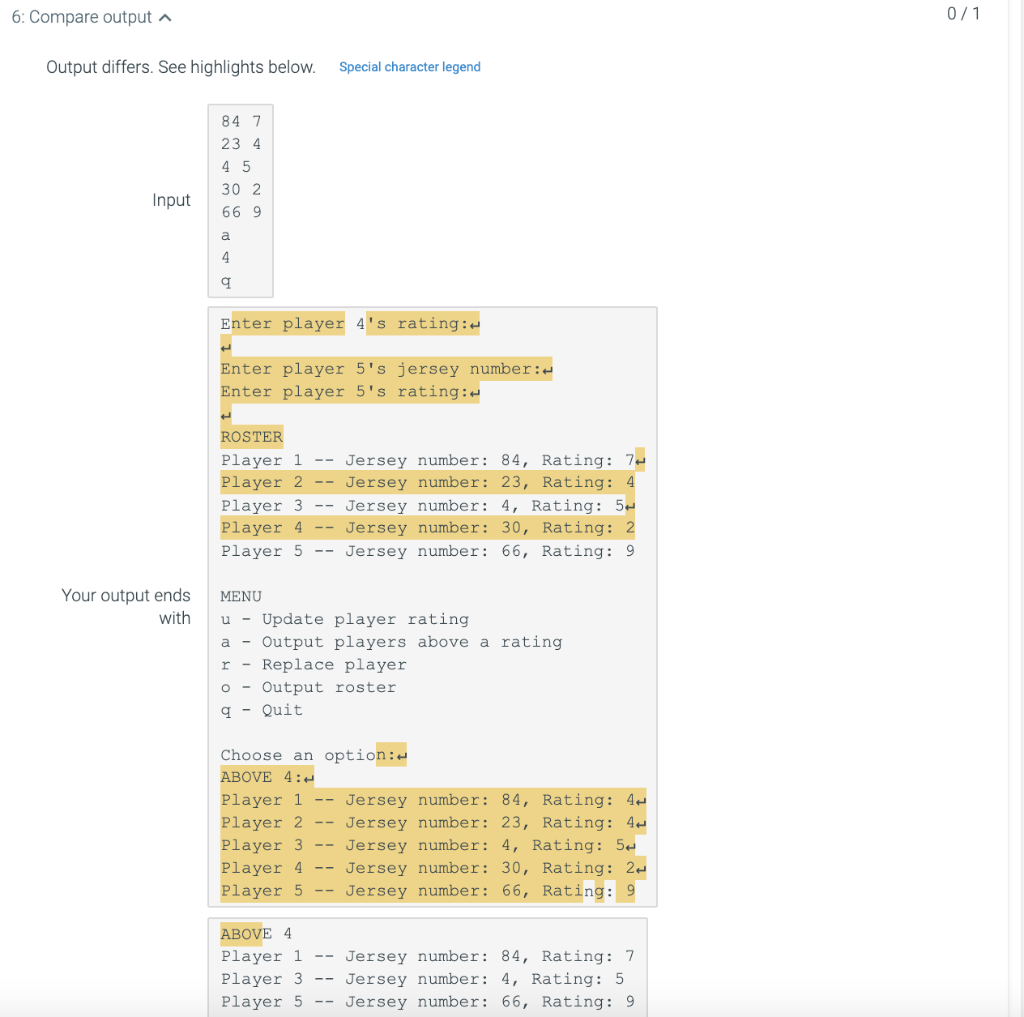
Task: Click input line '66 9'
Action: click(x=241, y=212)
